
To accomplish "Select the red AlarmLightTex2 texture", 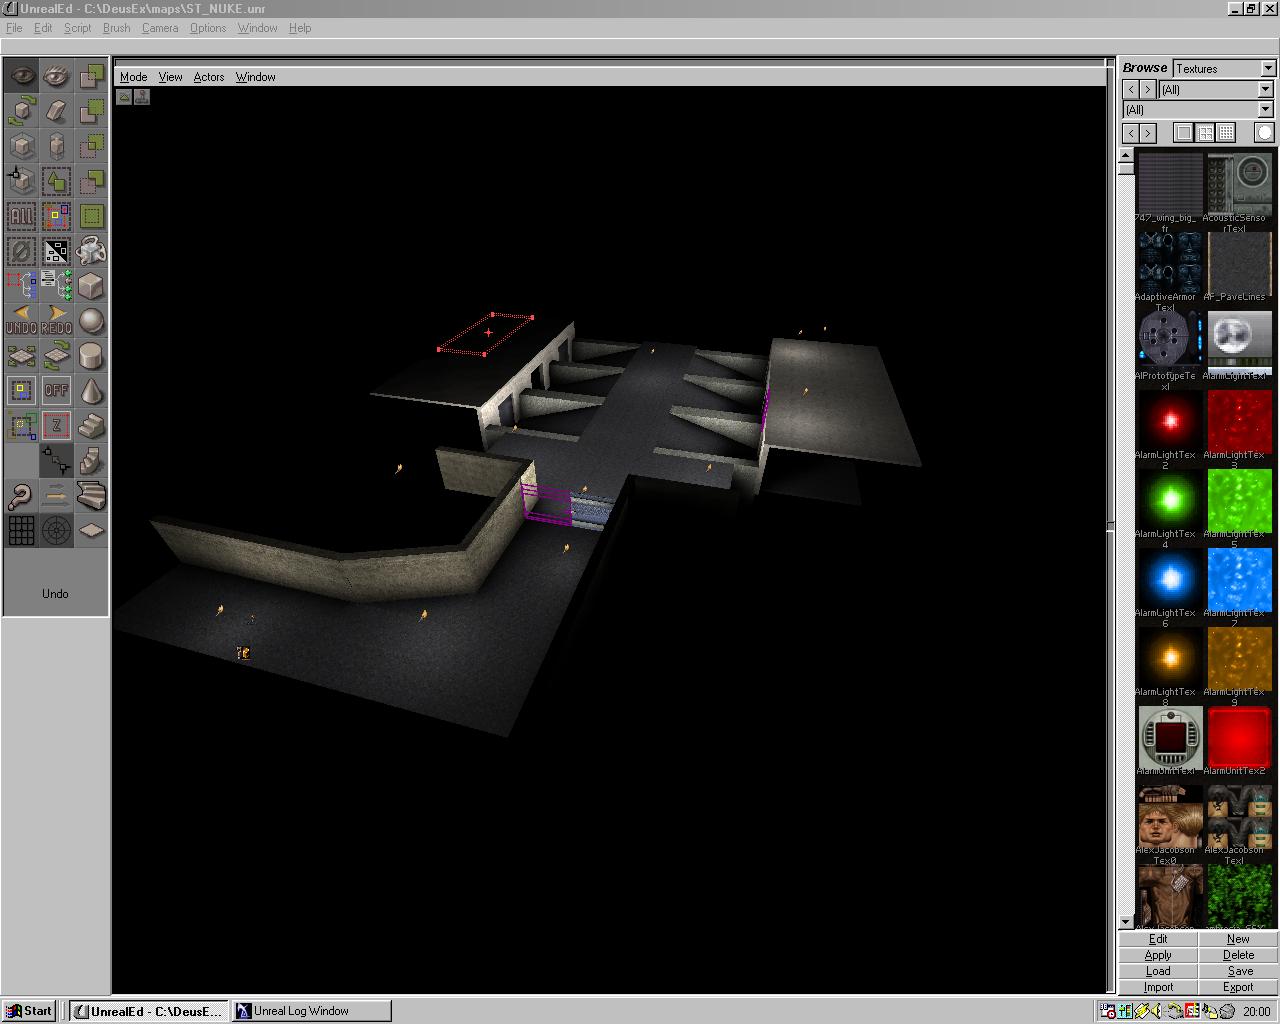I will coord(1170,421).
